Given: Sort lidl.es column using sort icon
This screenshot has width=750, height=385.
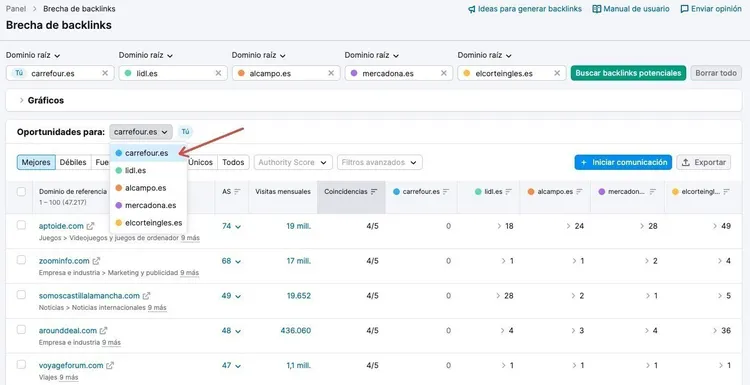Looking at the screenshot, I should (x=509, y=191).
